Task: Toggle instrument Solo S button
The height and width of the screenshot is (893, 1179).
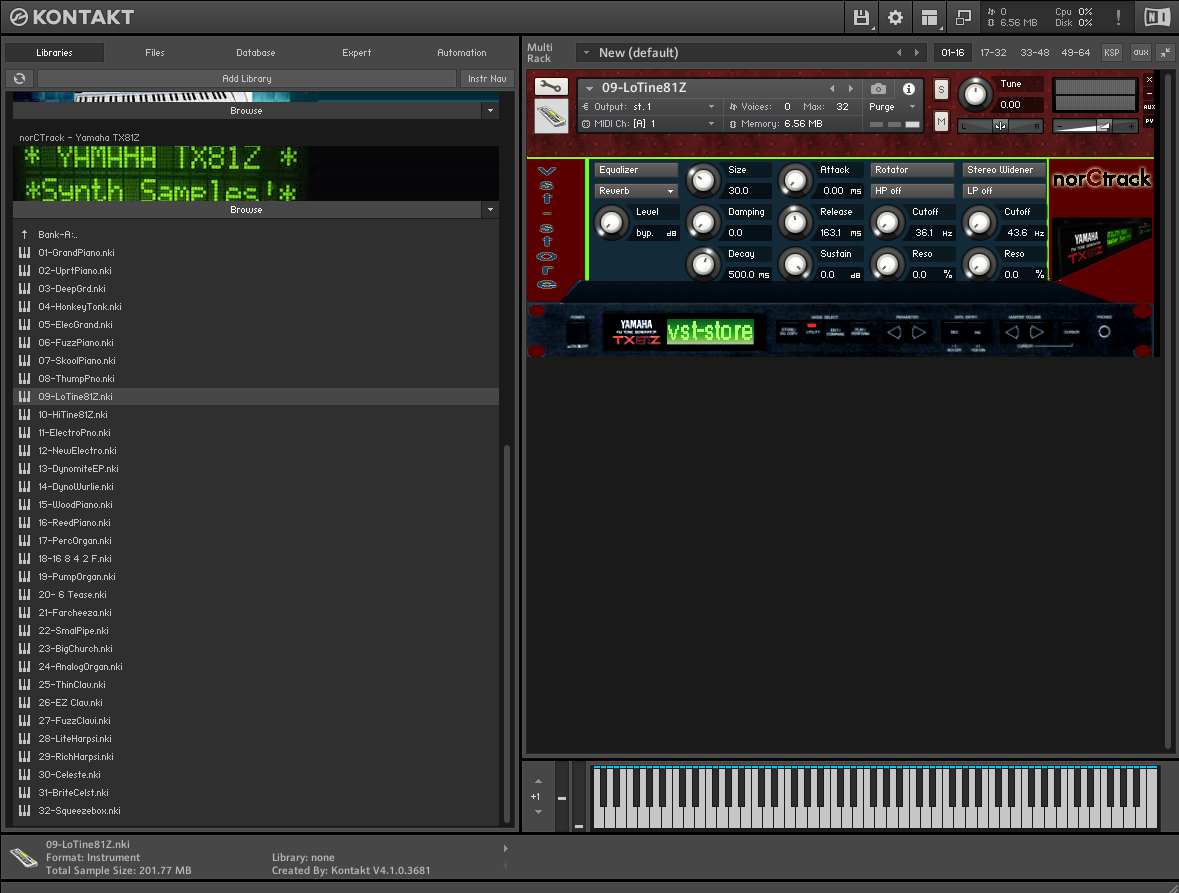Action: (x=941, y=89)
